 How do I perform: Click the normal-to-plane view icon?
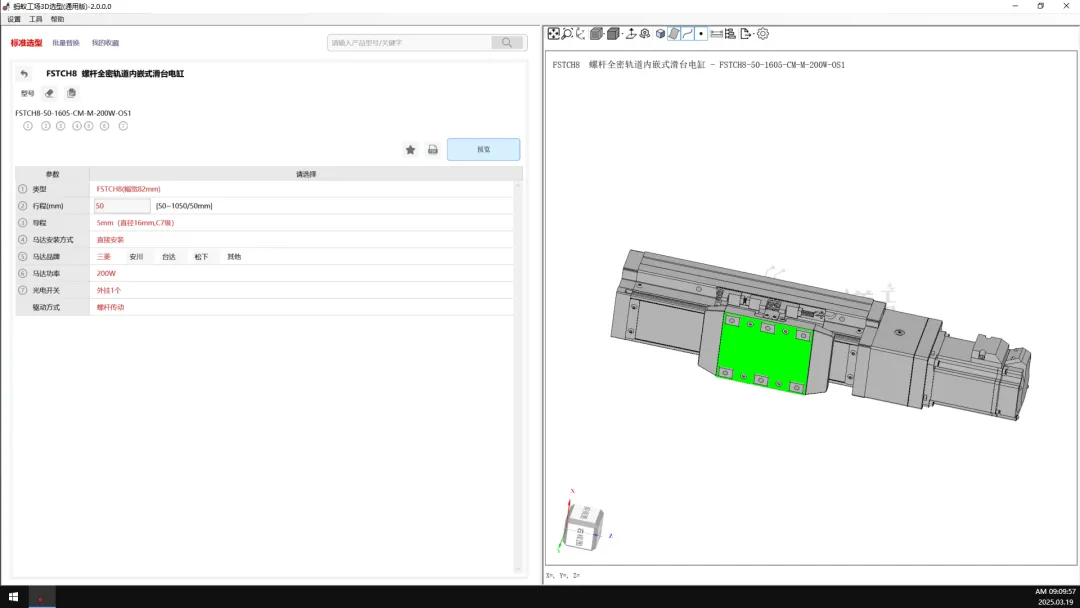(631, 34)
